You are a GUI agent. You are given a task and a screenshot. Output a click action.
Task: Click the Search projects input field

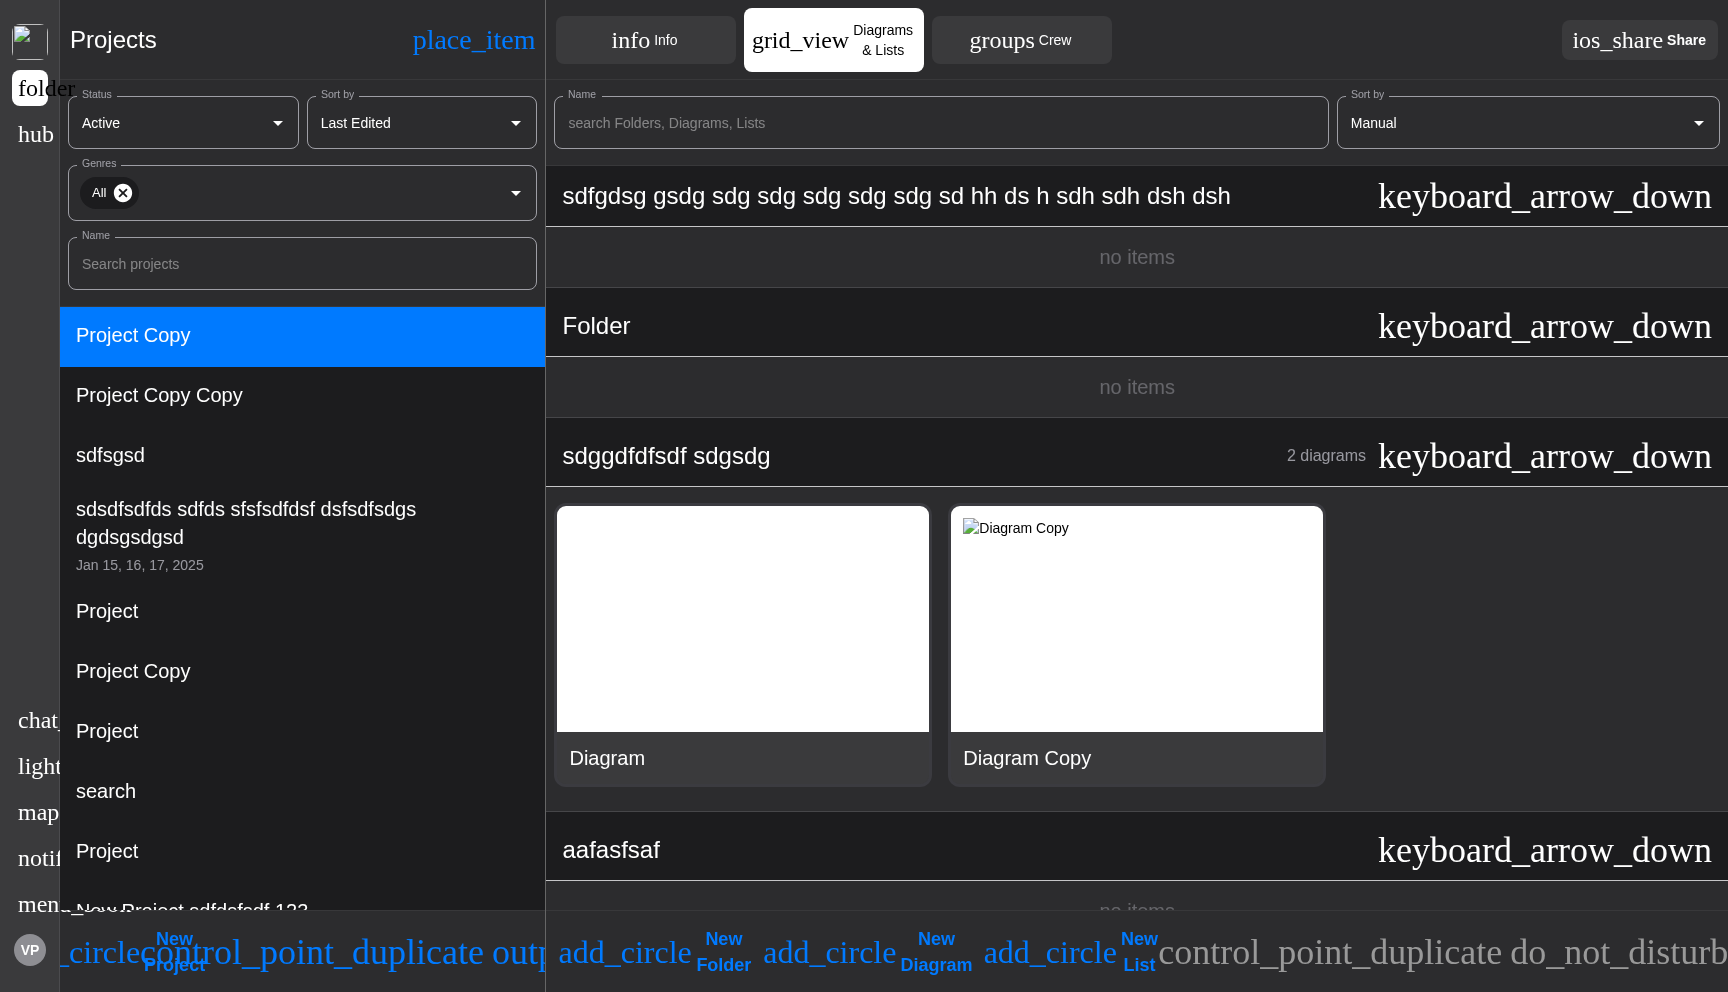pyautogui.click(x=302, y=264)
